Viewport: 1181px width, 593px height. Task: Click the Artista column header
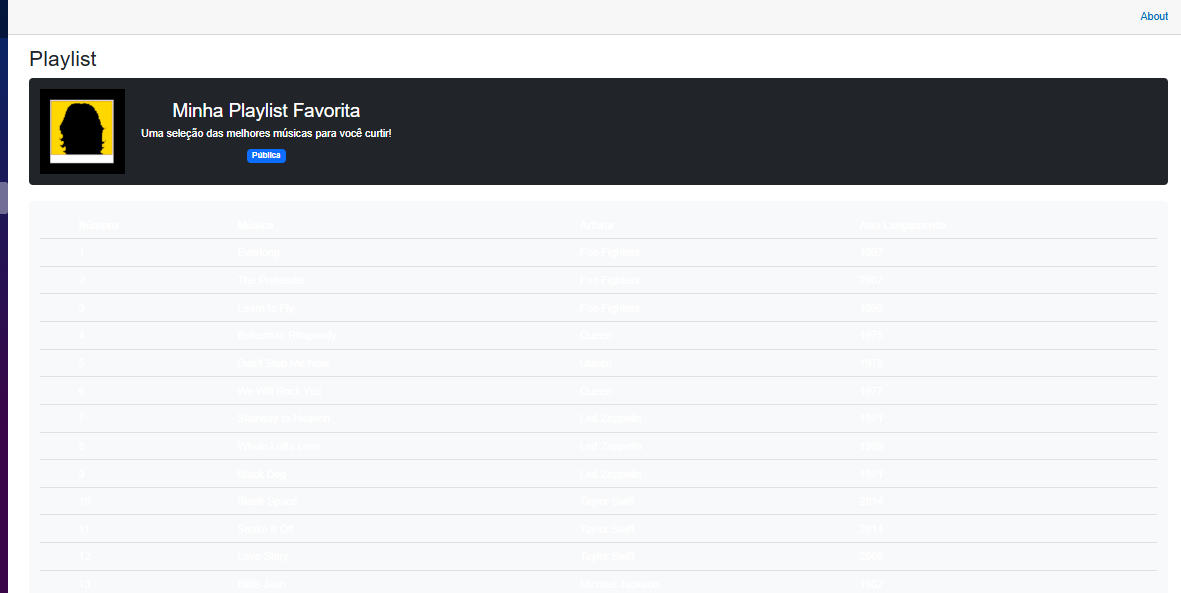point(597,225)
